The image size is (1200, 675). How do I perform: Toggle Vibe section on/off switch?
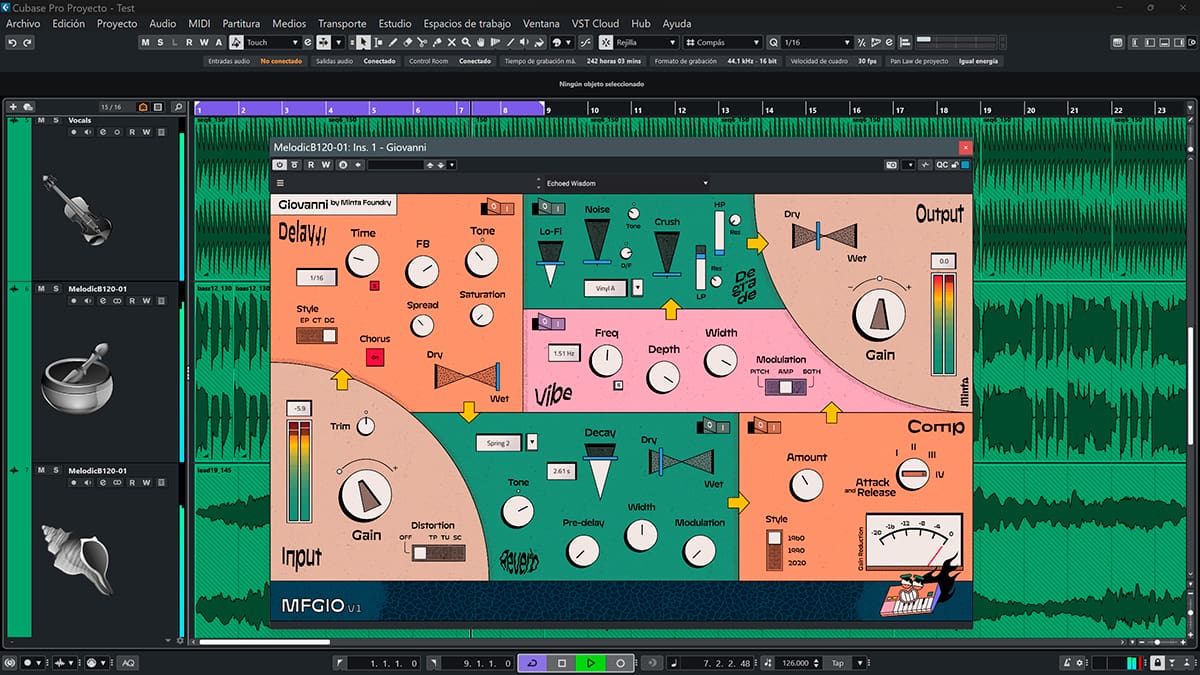tap(550, 322)
